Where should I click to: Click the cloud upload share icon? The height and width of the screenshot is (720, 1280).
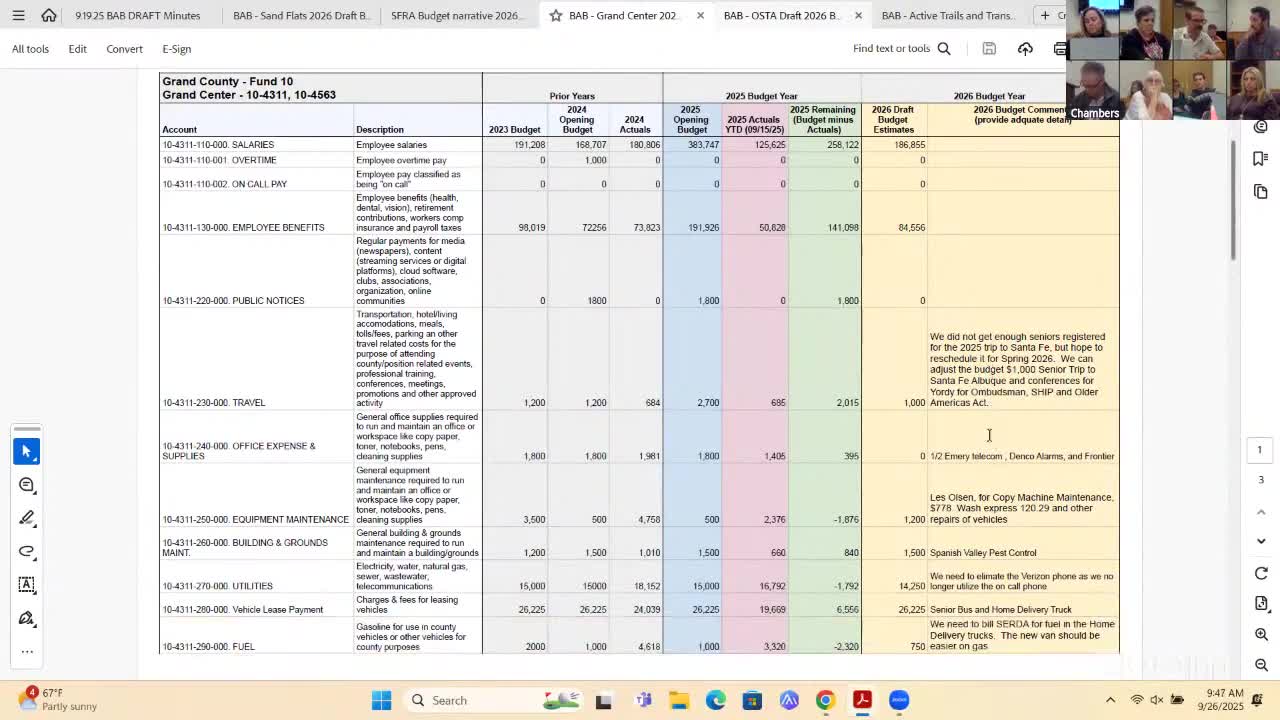(1025, 48)
